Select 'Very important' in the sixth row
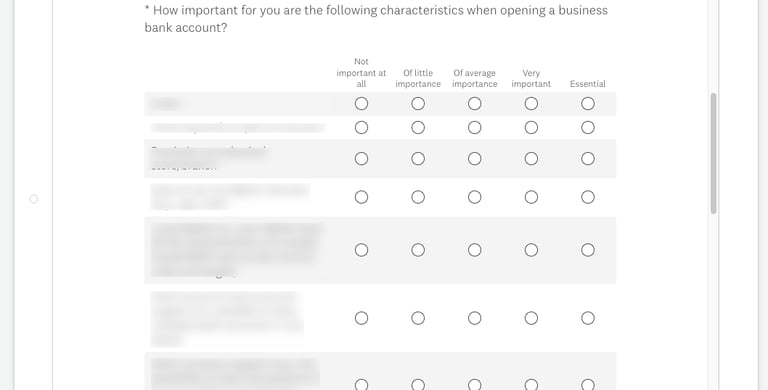 tap(531, 318)
